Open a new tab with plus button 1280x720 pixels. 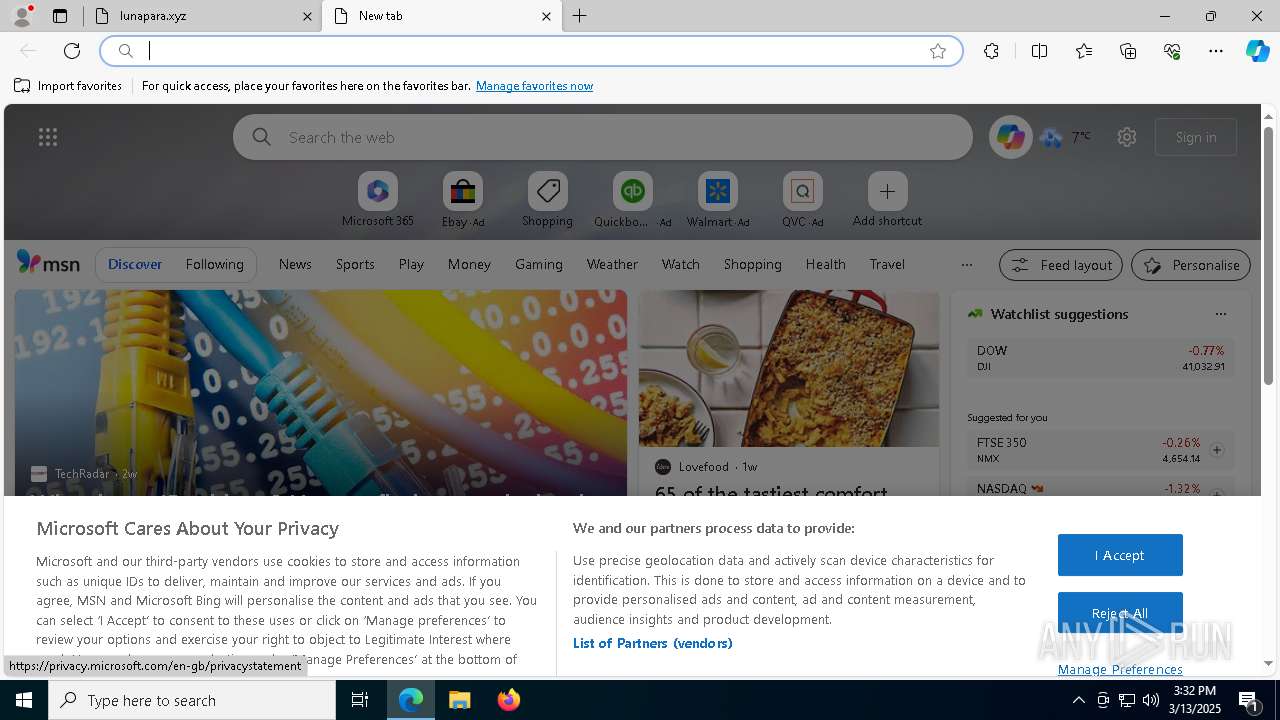[x=580, y=16]
